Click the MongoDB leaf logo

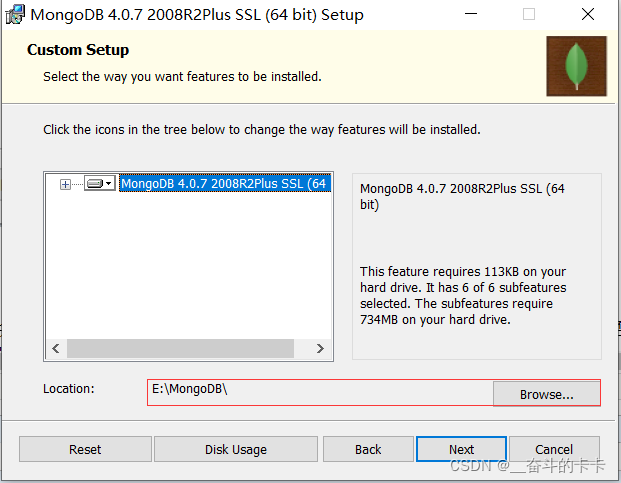coord(576,66)
